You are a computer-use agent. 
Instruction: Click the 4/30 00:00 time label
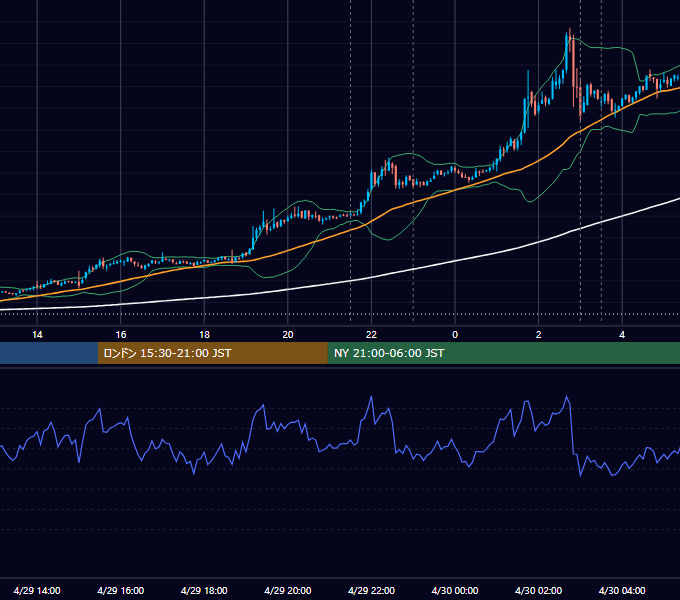coord(455,590)
